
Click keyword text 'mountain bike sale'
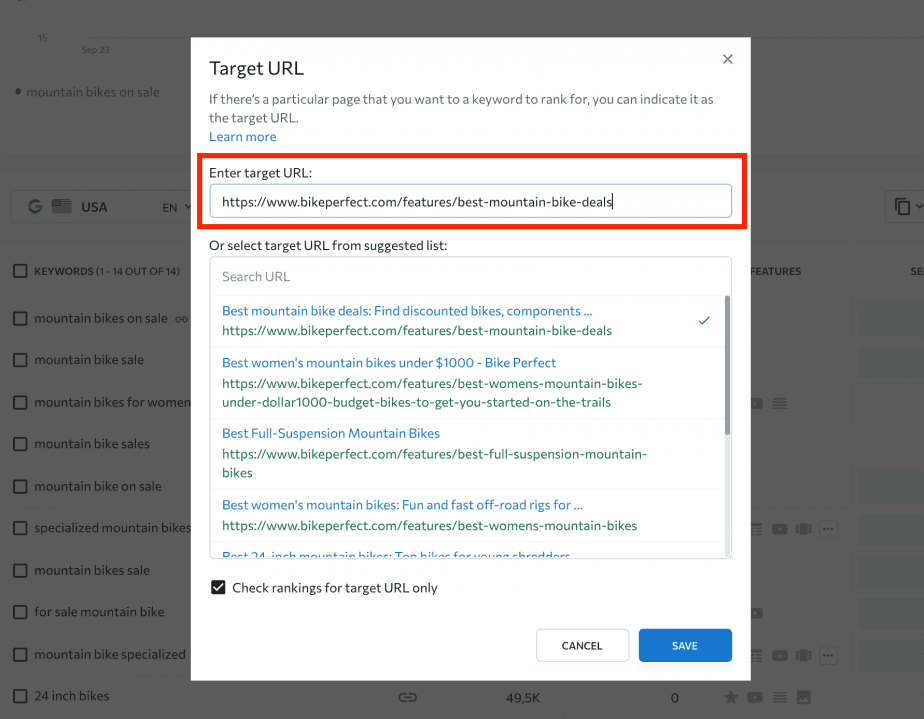pyautogui.click(x=89, y=360)
